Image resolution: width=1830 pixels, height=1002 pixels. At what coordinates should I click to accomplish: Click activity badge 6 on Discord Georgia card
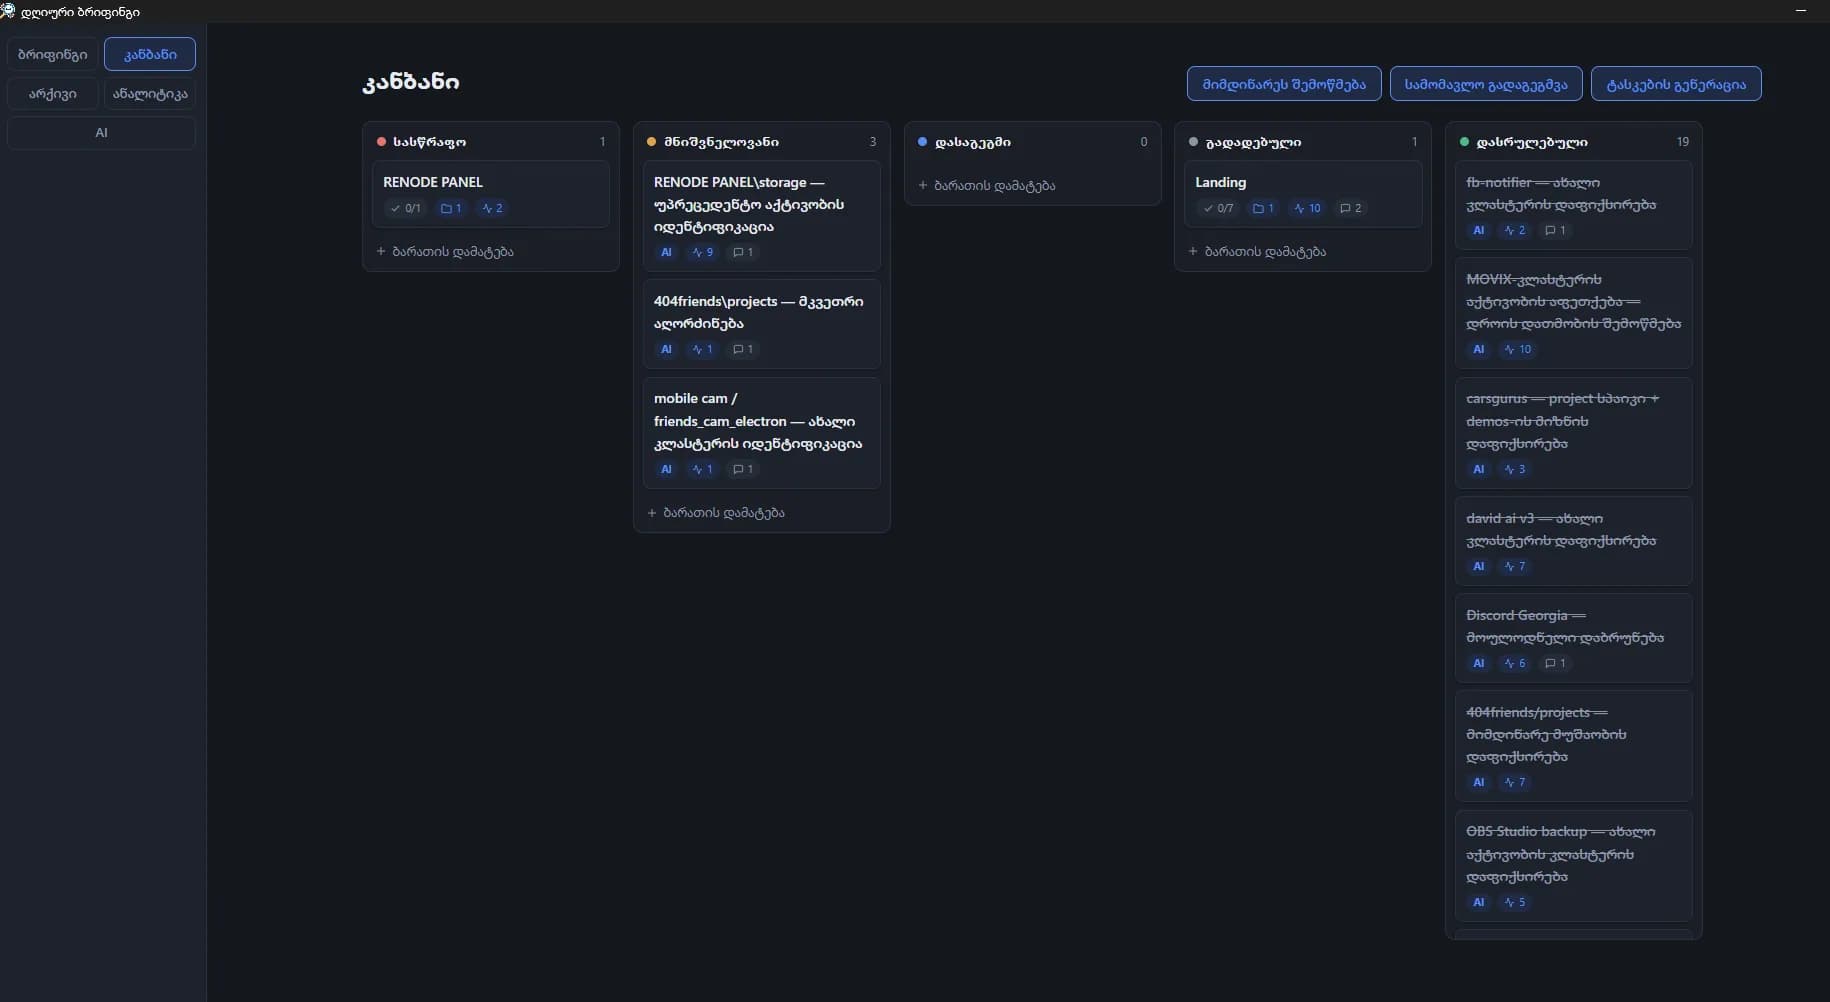(1515, 663)
